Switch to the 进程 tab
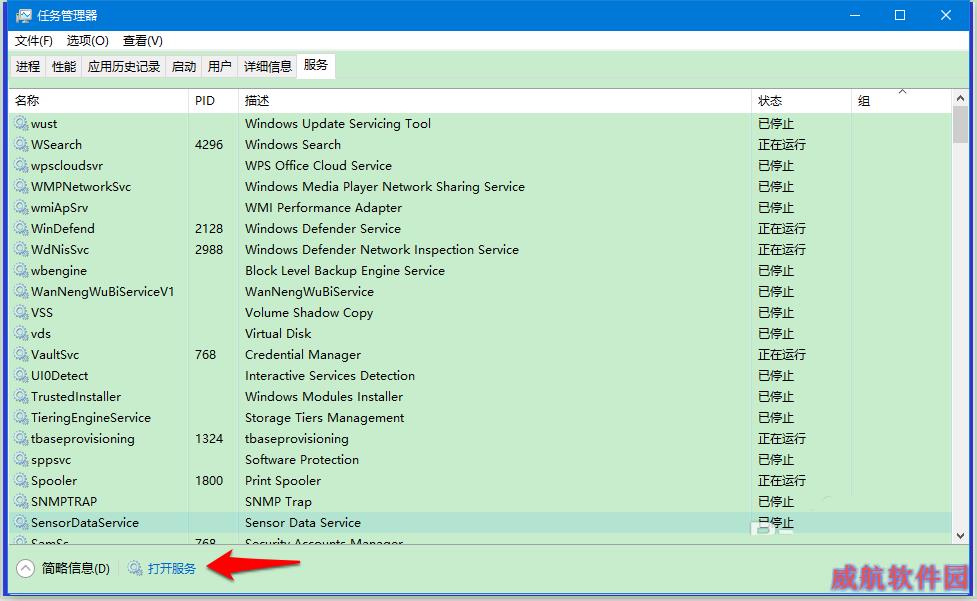Image resolution: width=977 pixels, height=601 pixels. pyautogui.click(x=28, y=66)
